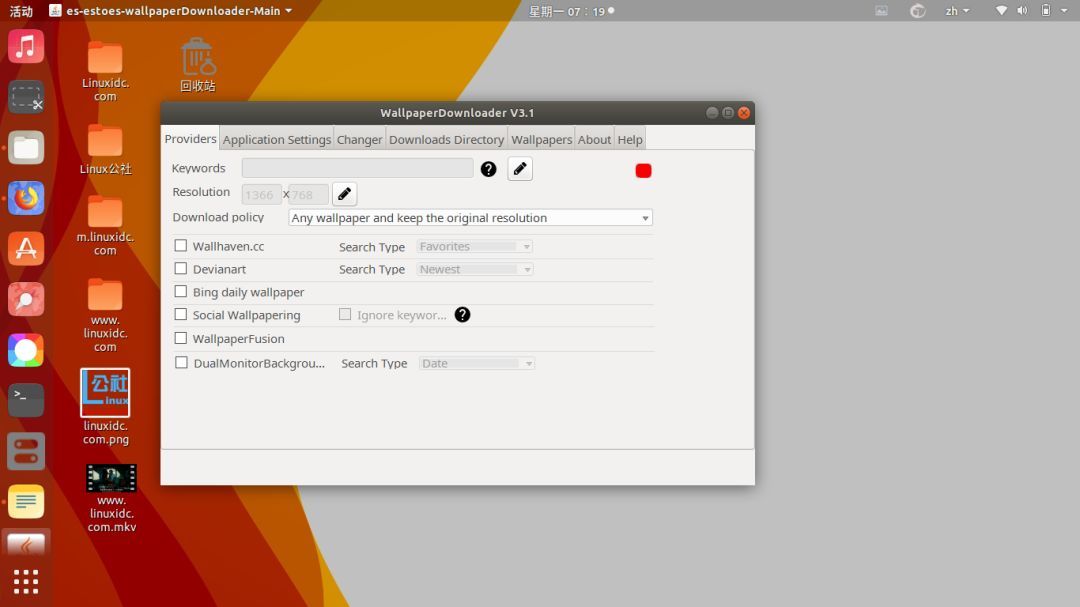
Task: Launch Firefox from the dock
Action: [x=26, y=198]
